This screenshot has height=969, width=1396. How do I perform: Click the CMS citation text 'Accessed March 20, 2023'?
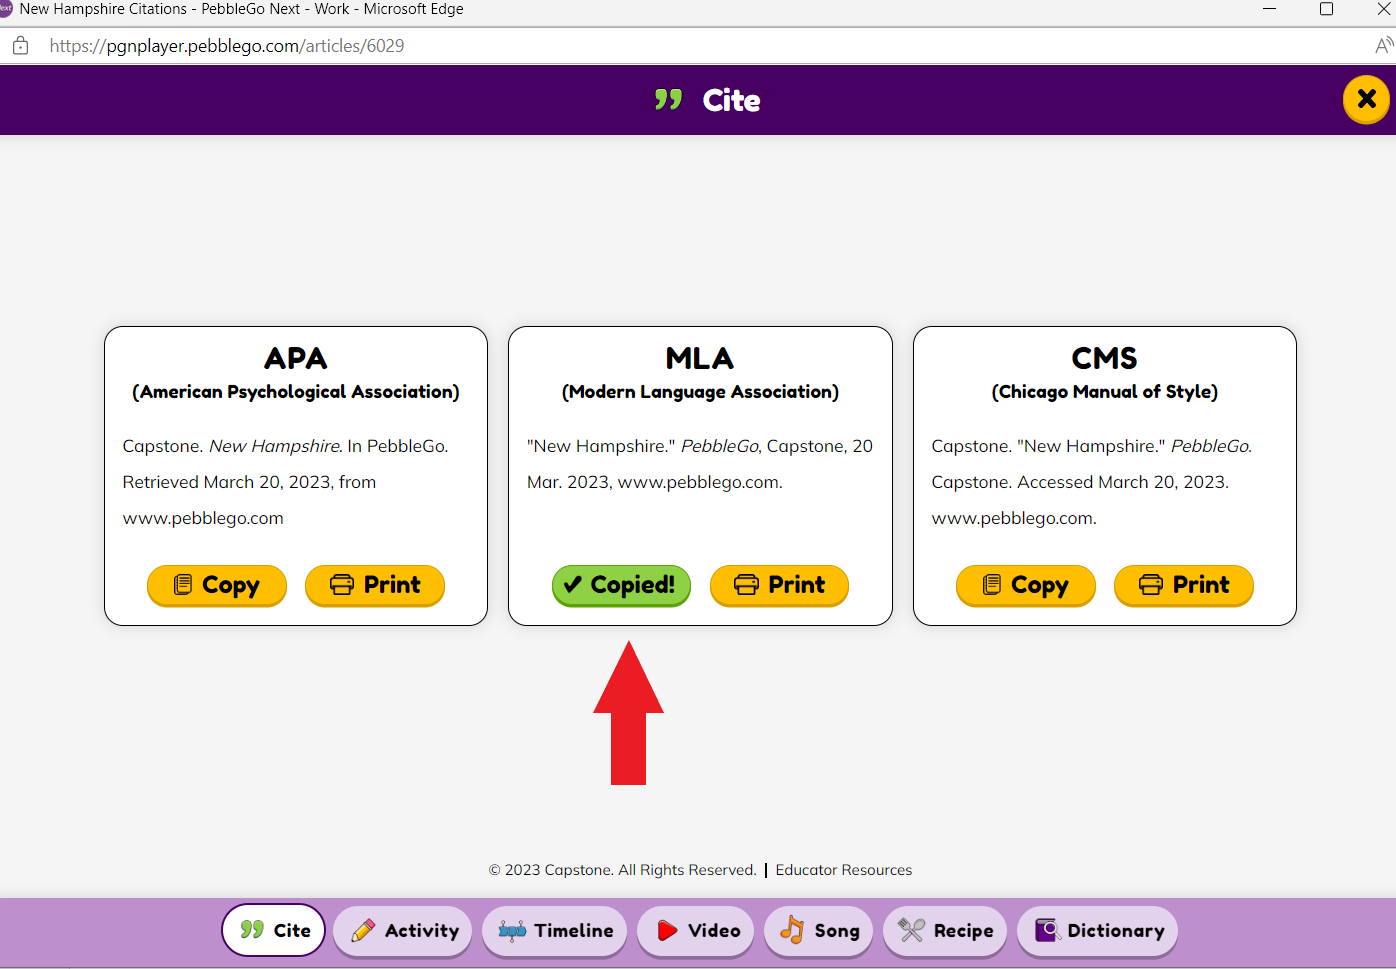1121,482
